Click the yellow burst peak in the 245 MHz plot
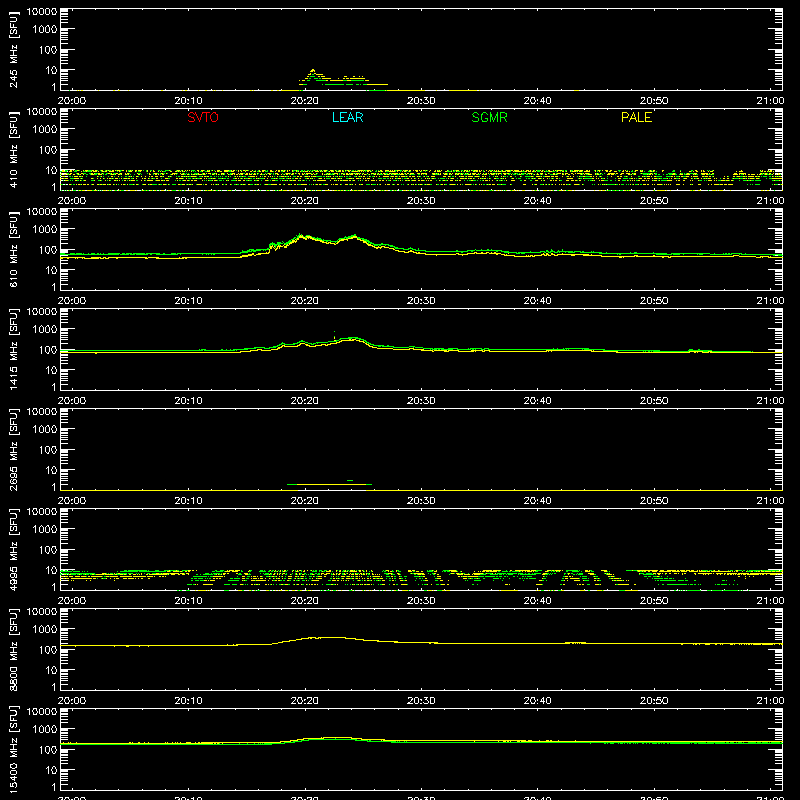Viewport: 800px width, 800px height. tap(313, 70)
